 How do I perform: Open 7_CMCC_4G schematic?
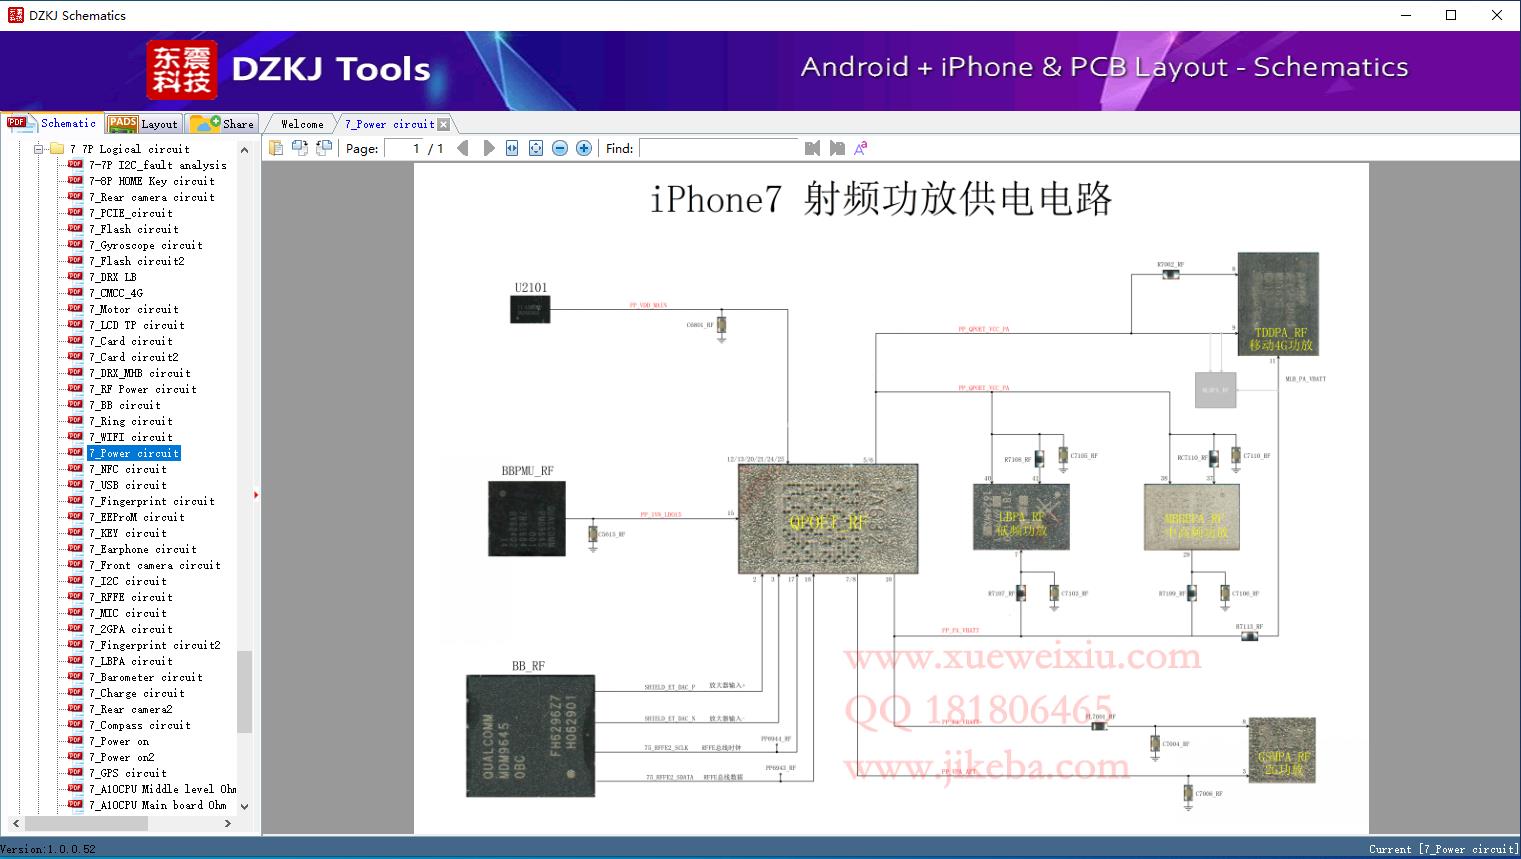[x=115, y=293]
